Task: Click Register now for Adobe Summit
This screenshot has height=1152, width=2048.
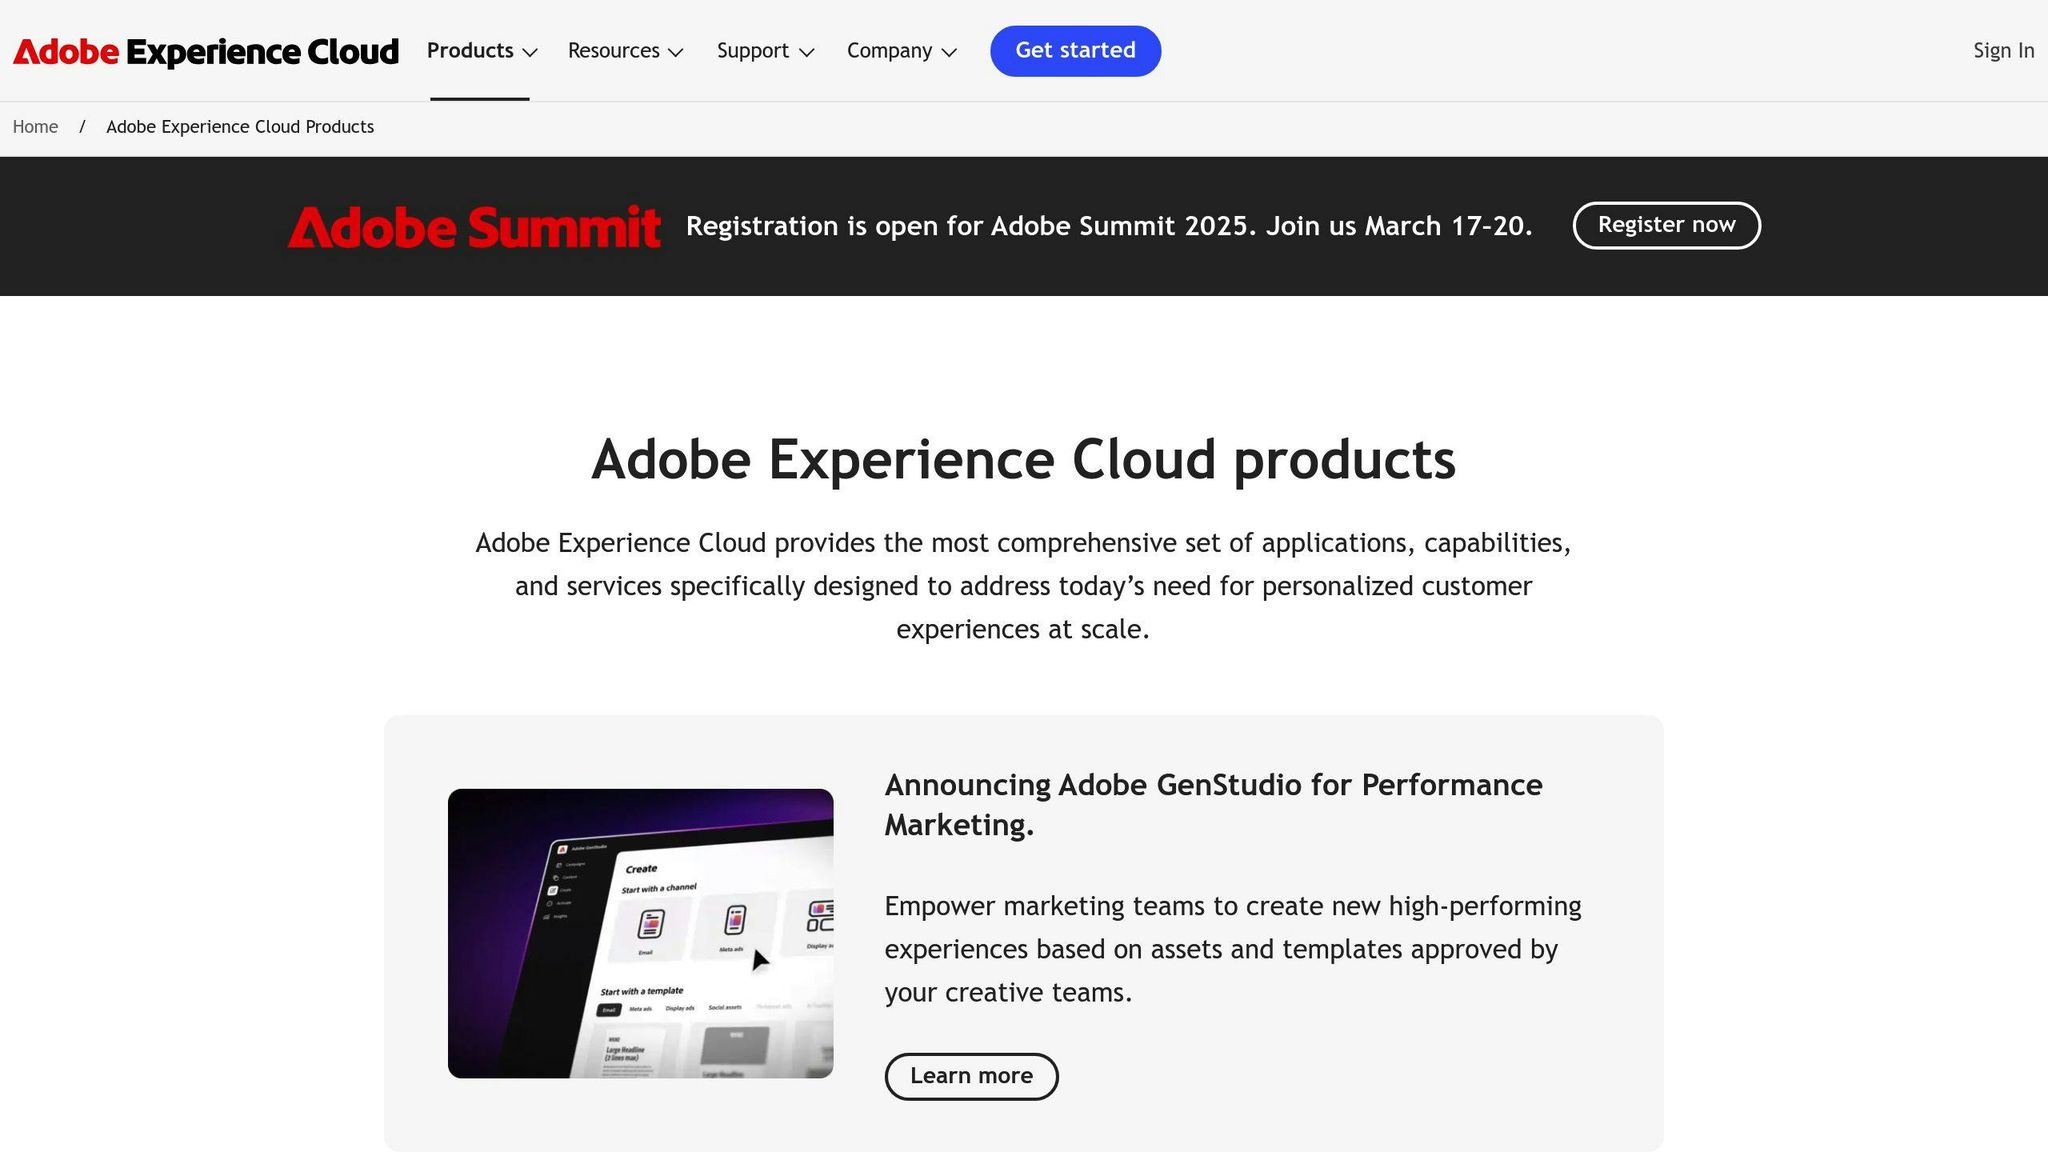Action: pos(1666,225)
